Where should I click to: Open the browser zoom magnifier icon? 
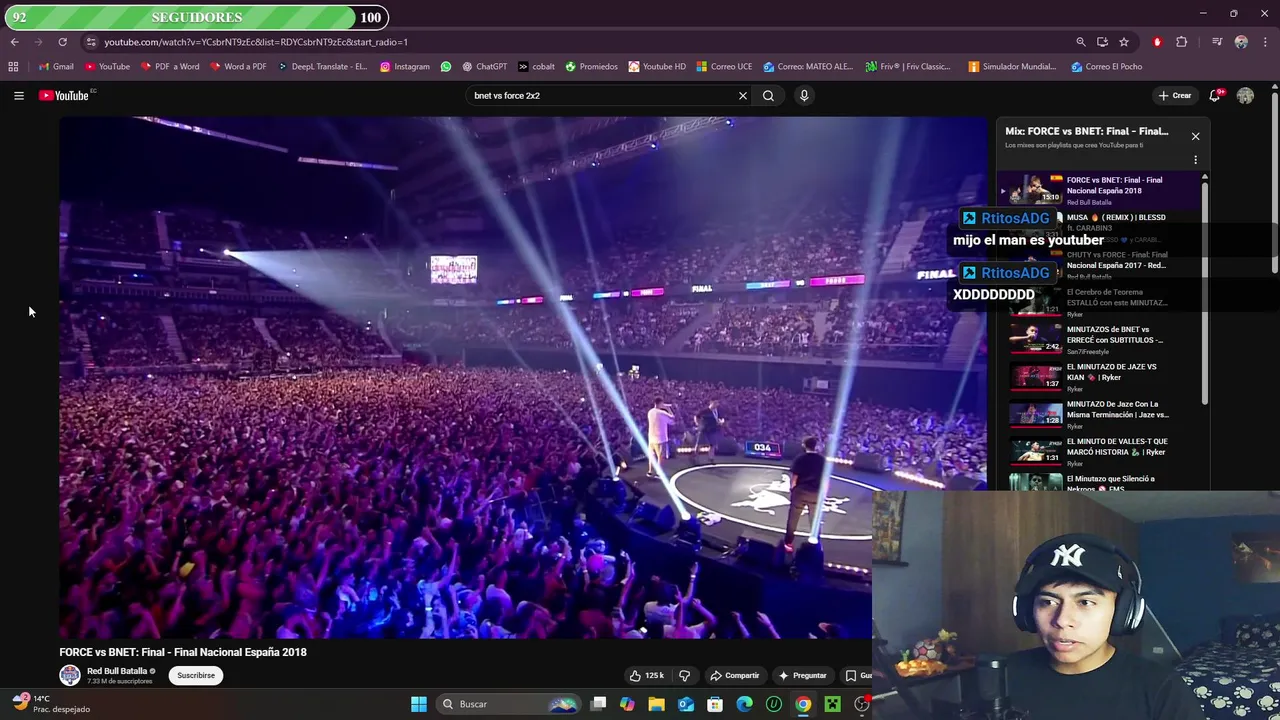click(x=1081, y=42)
